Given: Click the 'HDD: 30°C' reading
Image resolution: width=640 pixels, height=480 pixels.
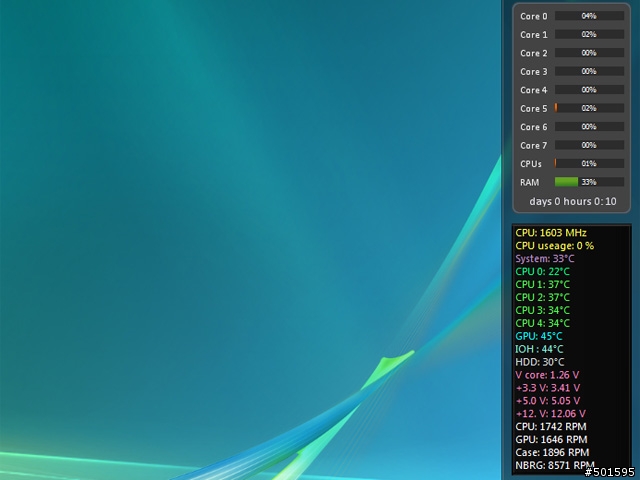Looking at the screenshot, I should 540,362.
